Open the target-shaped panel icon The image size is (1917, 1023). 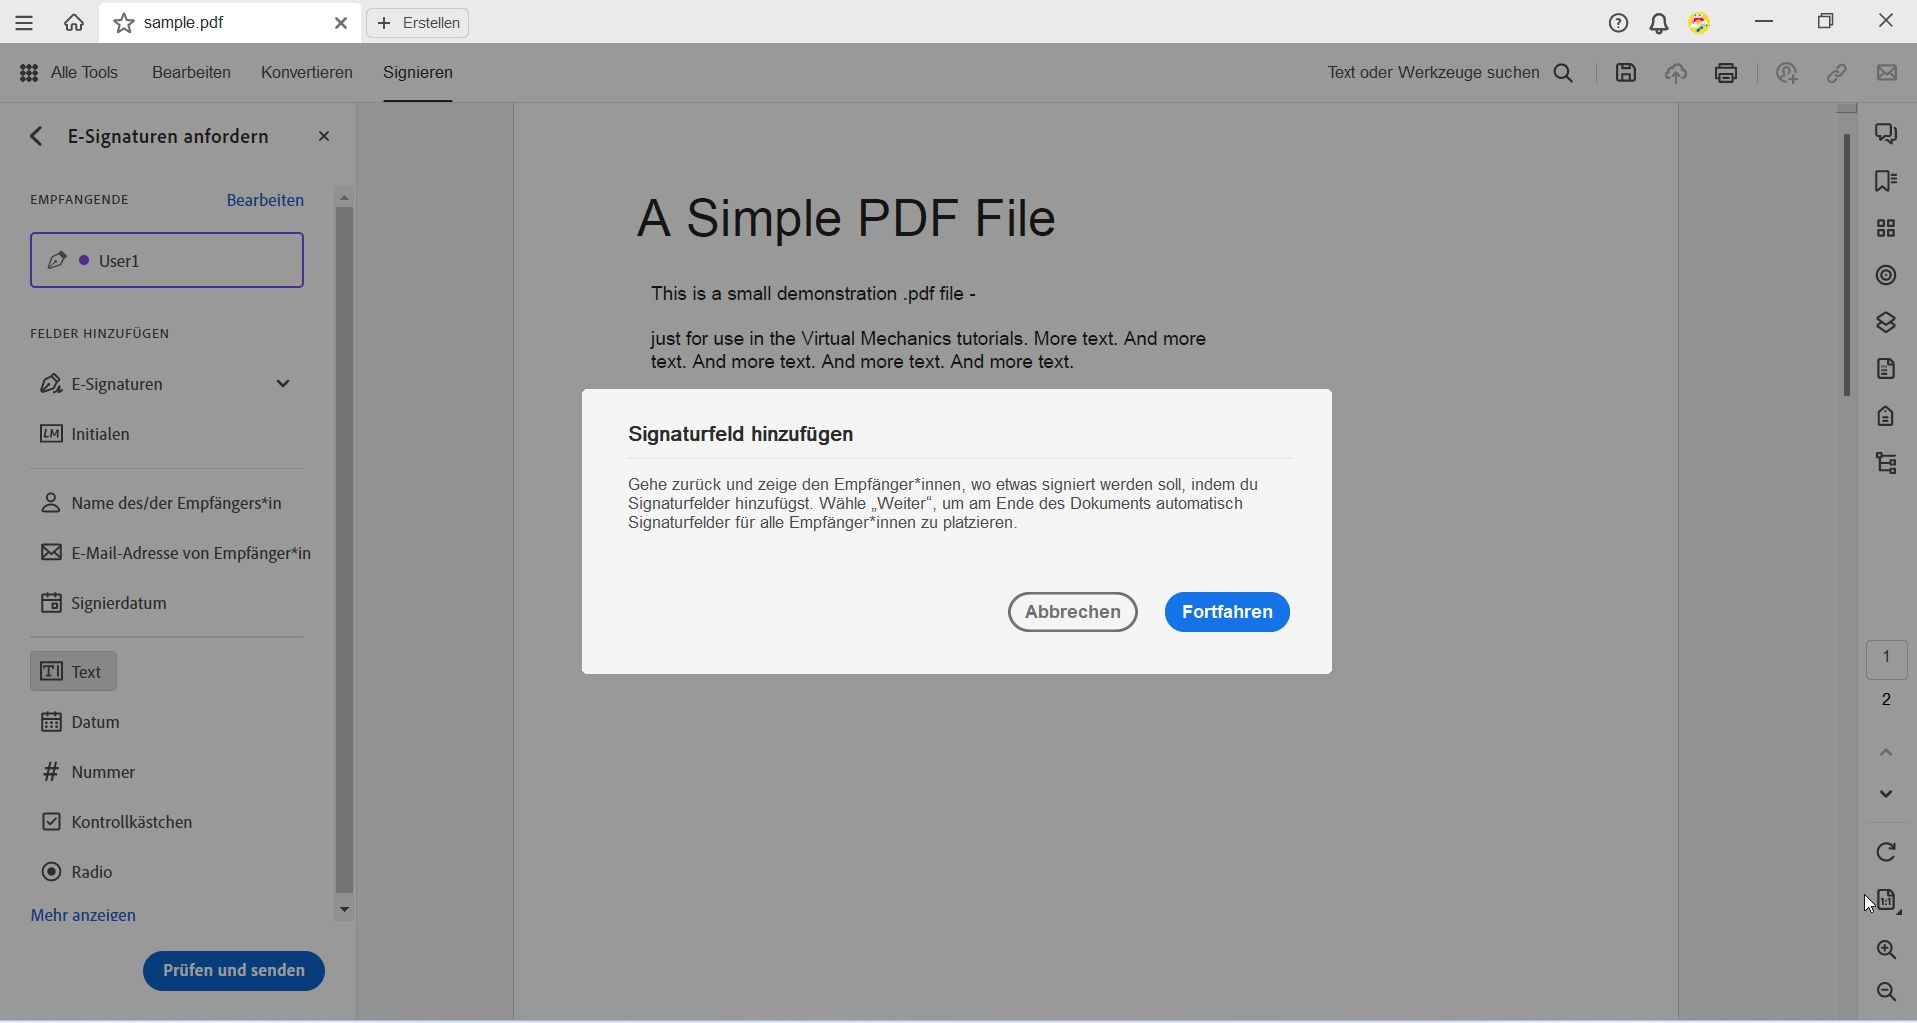click(x=1886, y=275)
